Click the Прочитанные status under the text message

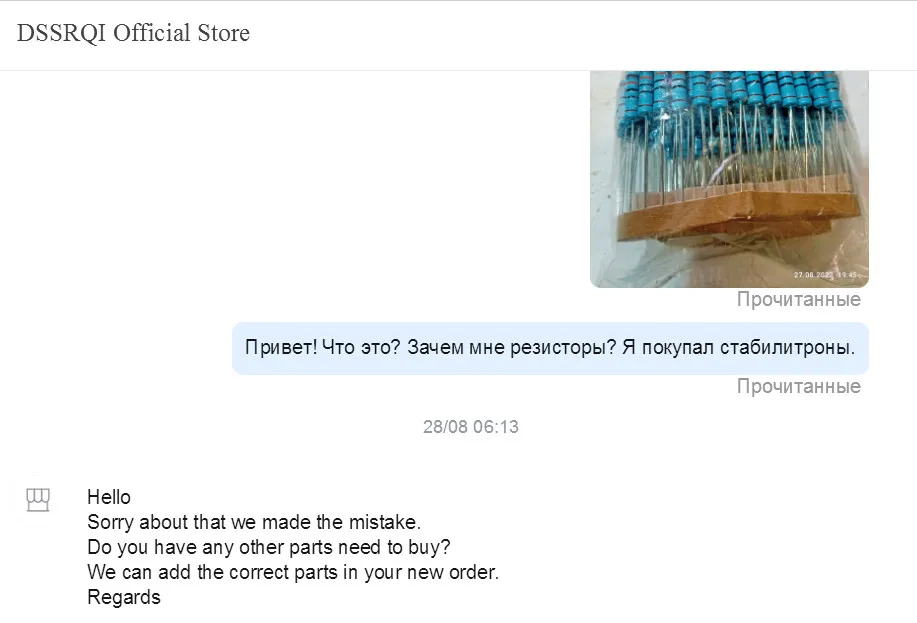coord(799,386)
